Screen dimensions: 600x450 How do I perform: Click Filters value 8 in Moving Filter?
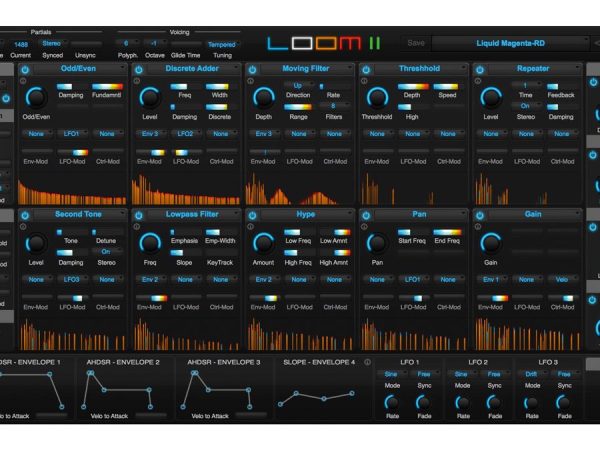coord(334,106)
